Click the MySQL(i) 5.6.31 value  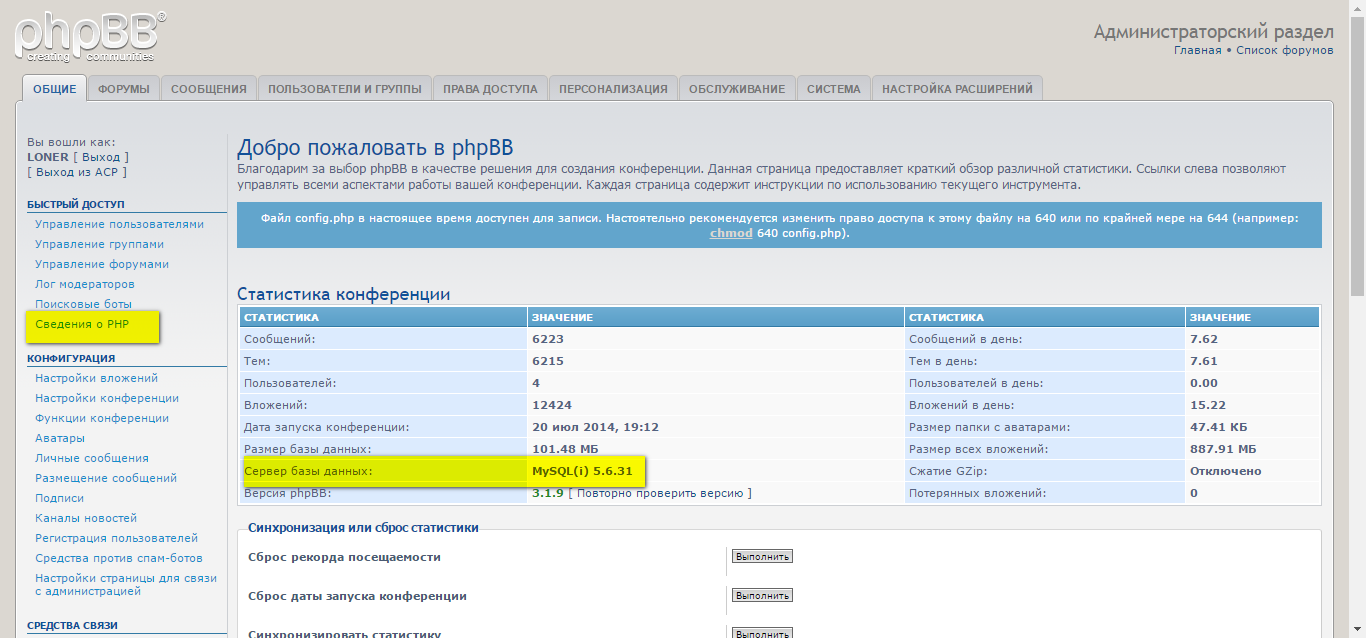pyautogui.click(x=582, y=471)
